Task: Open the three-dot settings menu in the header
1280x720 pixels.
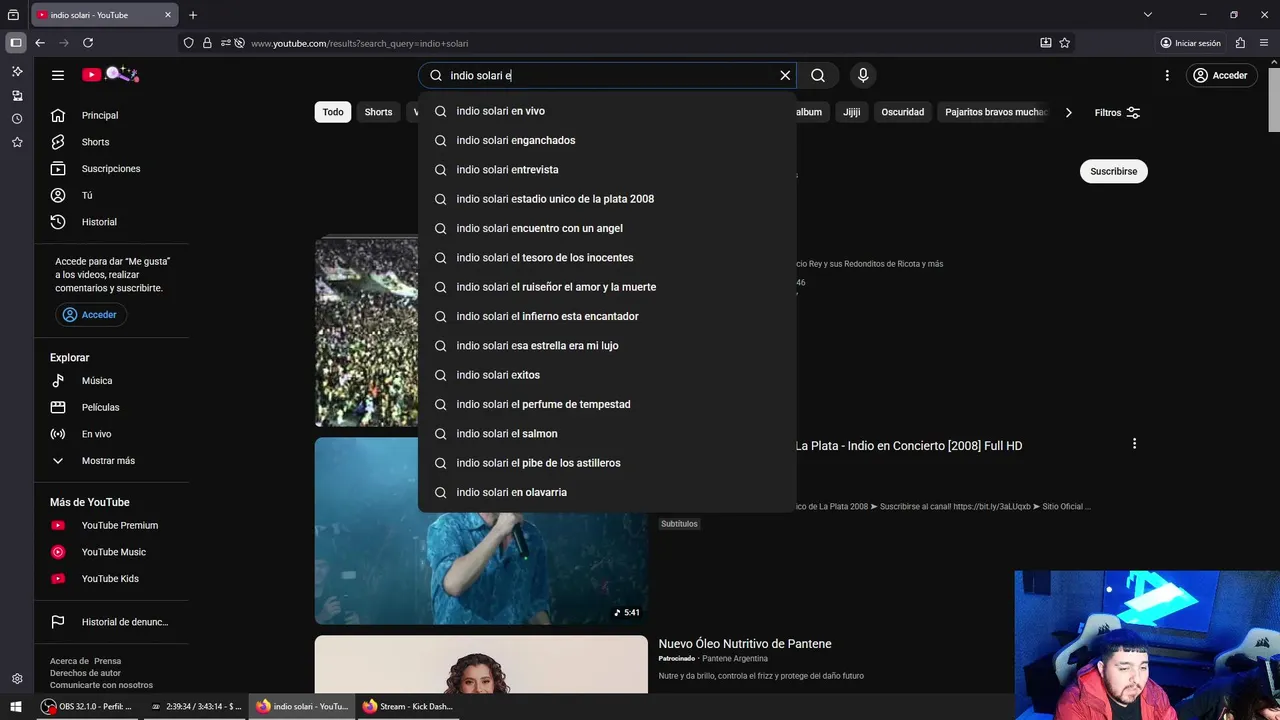Action: click(x=1167, y=75)
